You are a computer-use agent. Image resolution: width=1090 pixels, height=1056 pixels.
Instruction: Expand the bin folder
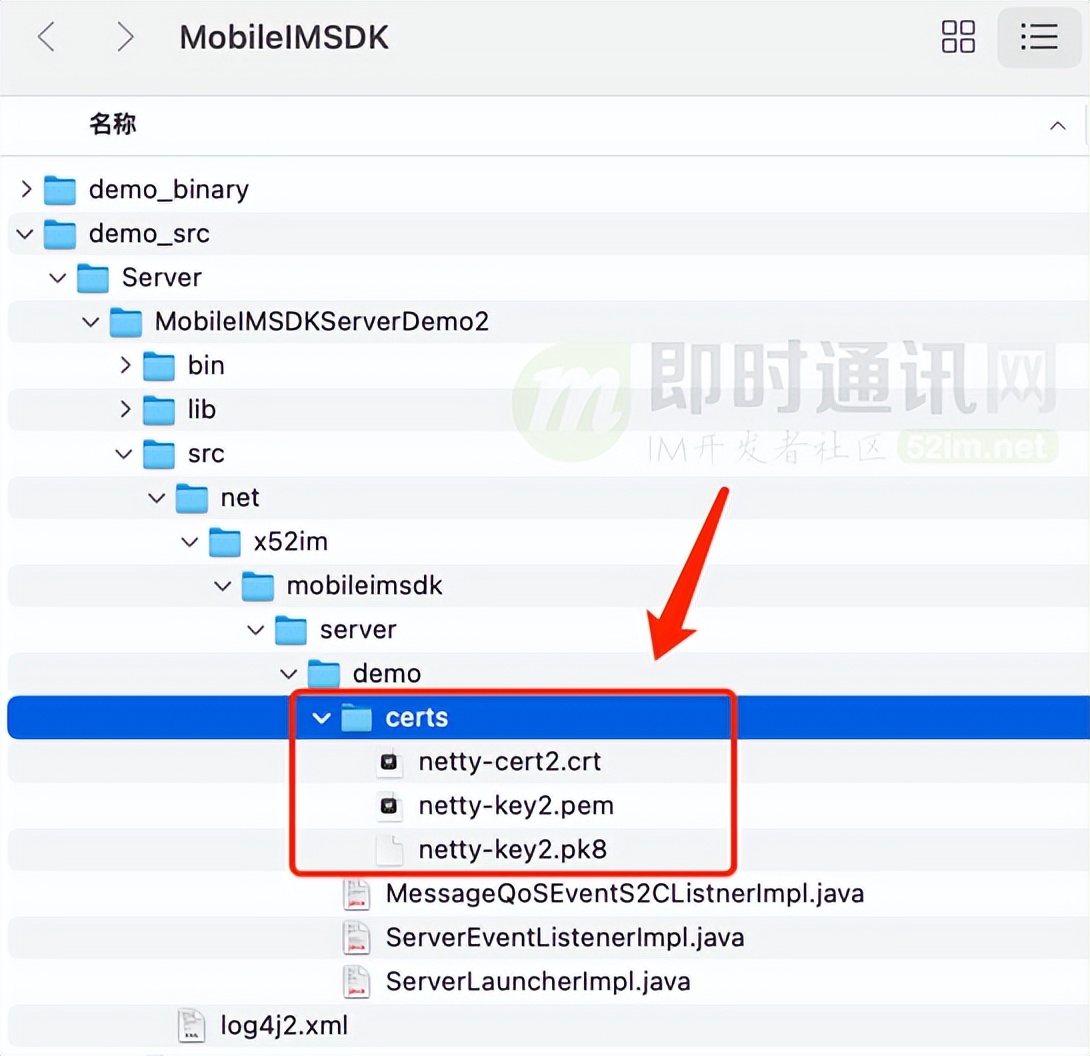[x=125, y=365]
